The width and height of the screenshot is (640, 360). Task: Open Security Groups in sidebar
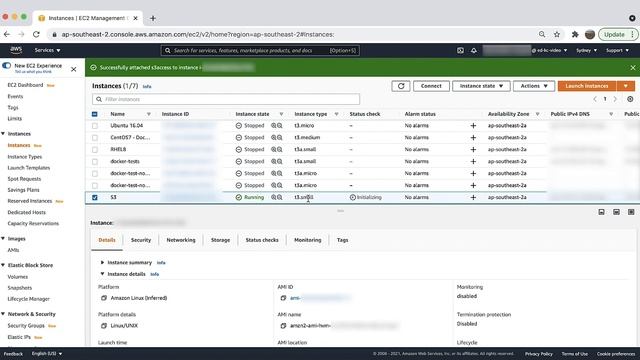click(x=26, y=326)
